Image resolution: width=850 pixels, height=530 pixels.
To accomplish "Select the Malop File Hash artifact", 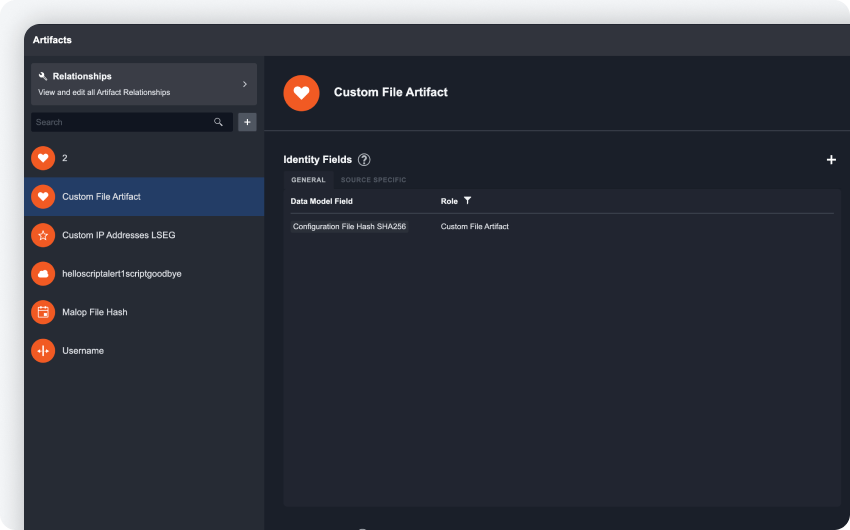I will pos(95,312).
